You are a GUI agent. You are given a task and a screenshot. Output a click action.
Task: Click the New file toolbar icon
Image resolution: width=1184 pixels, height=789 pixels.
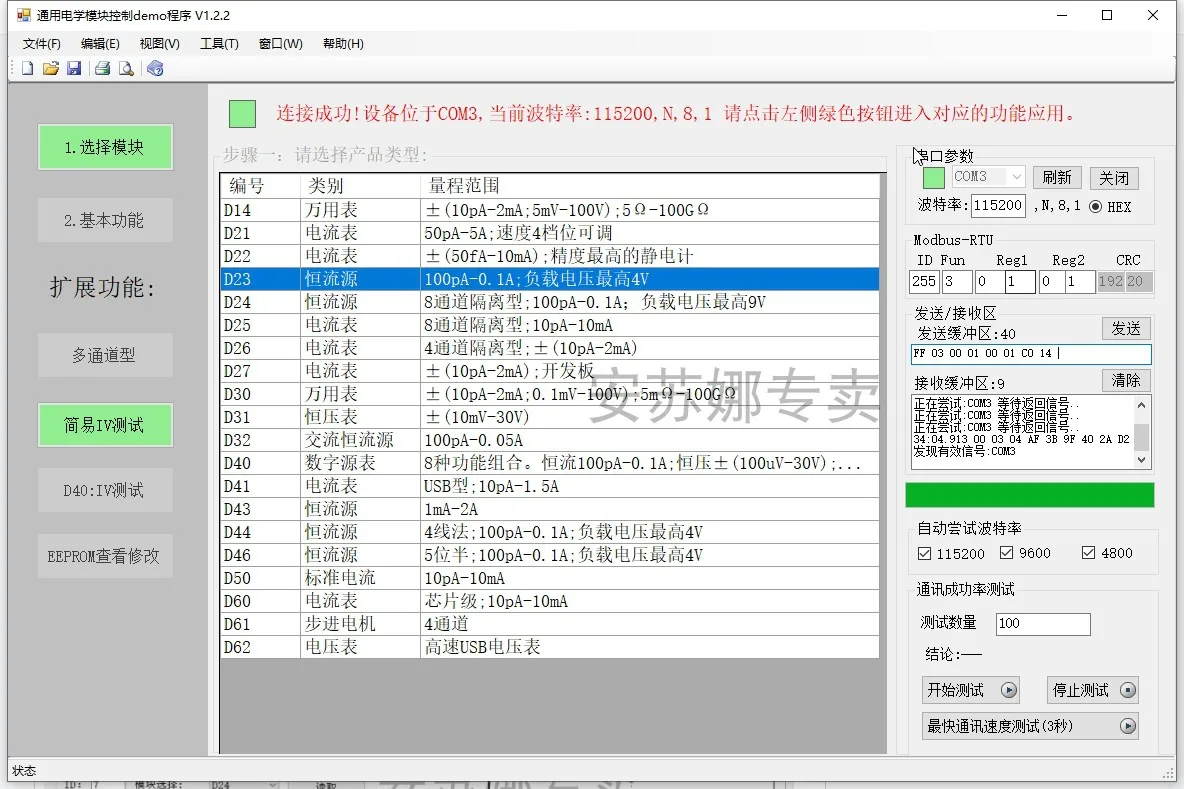point(27,68)
